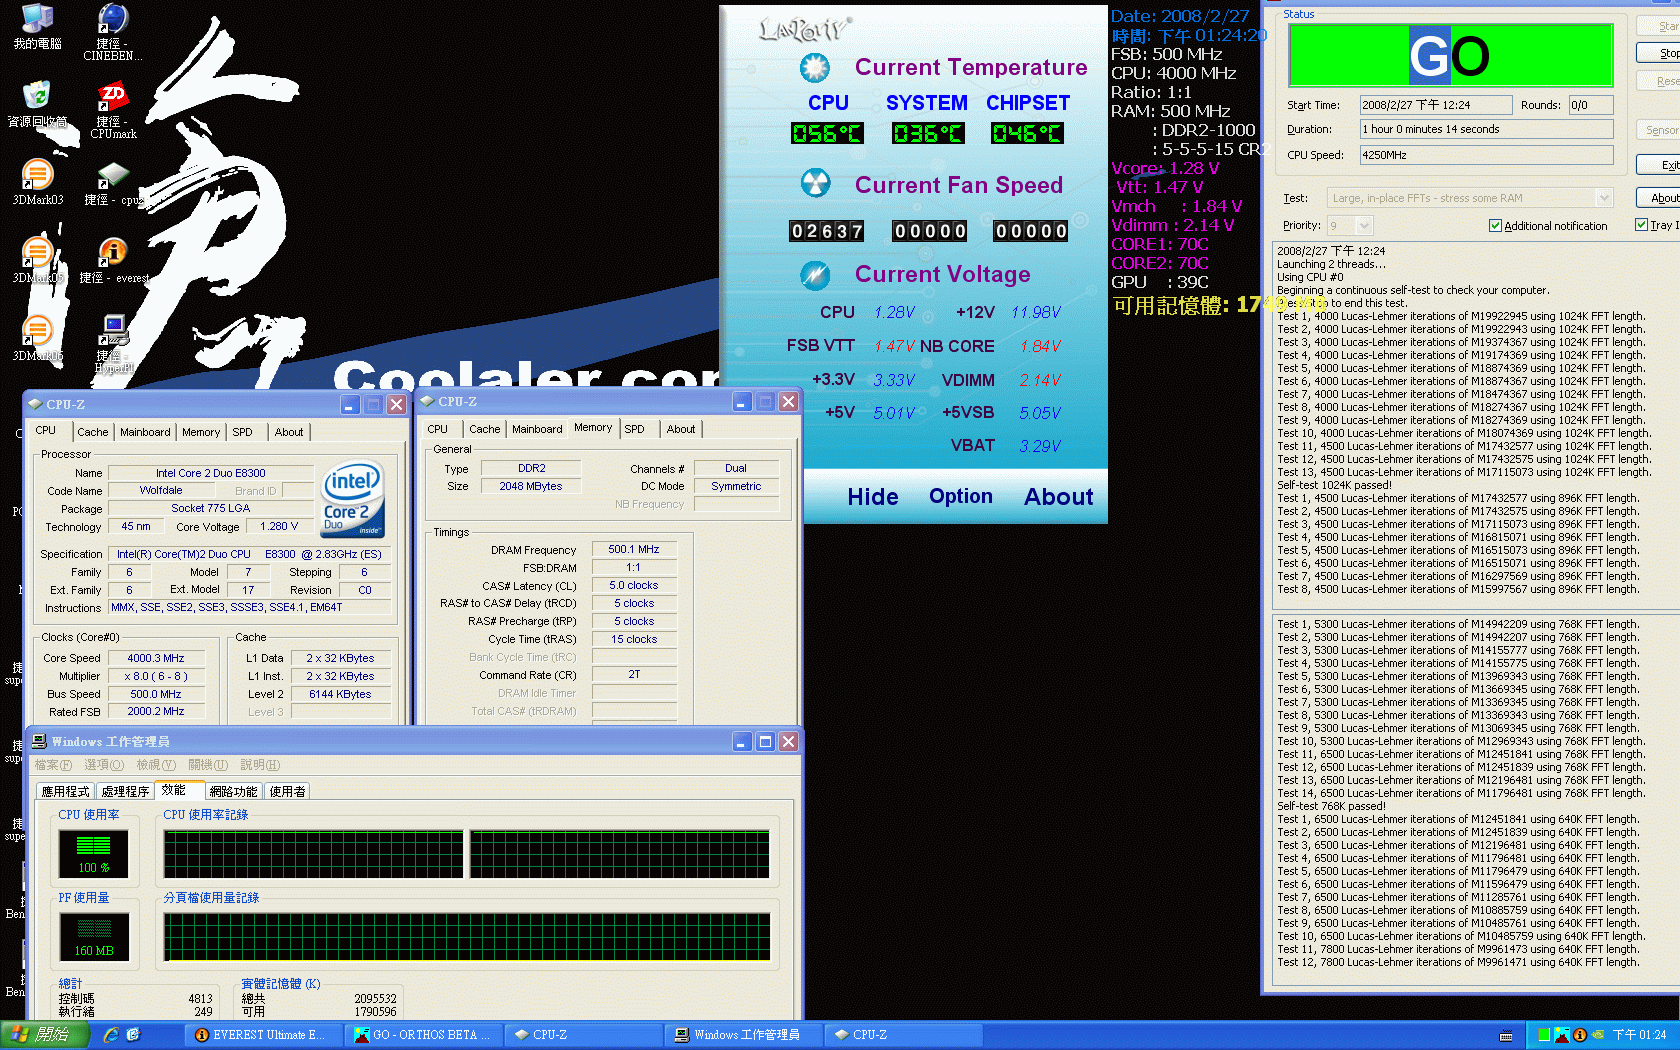Switch to Cache tab in left CPU-Z
Screen dimensions: 1680x1050
pyautogui.click(x=93, y=432)
